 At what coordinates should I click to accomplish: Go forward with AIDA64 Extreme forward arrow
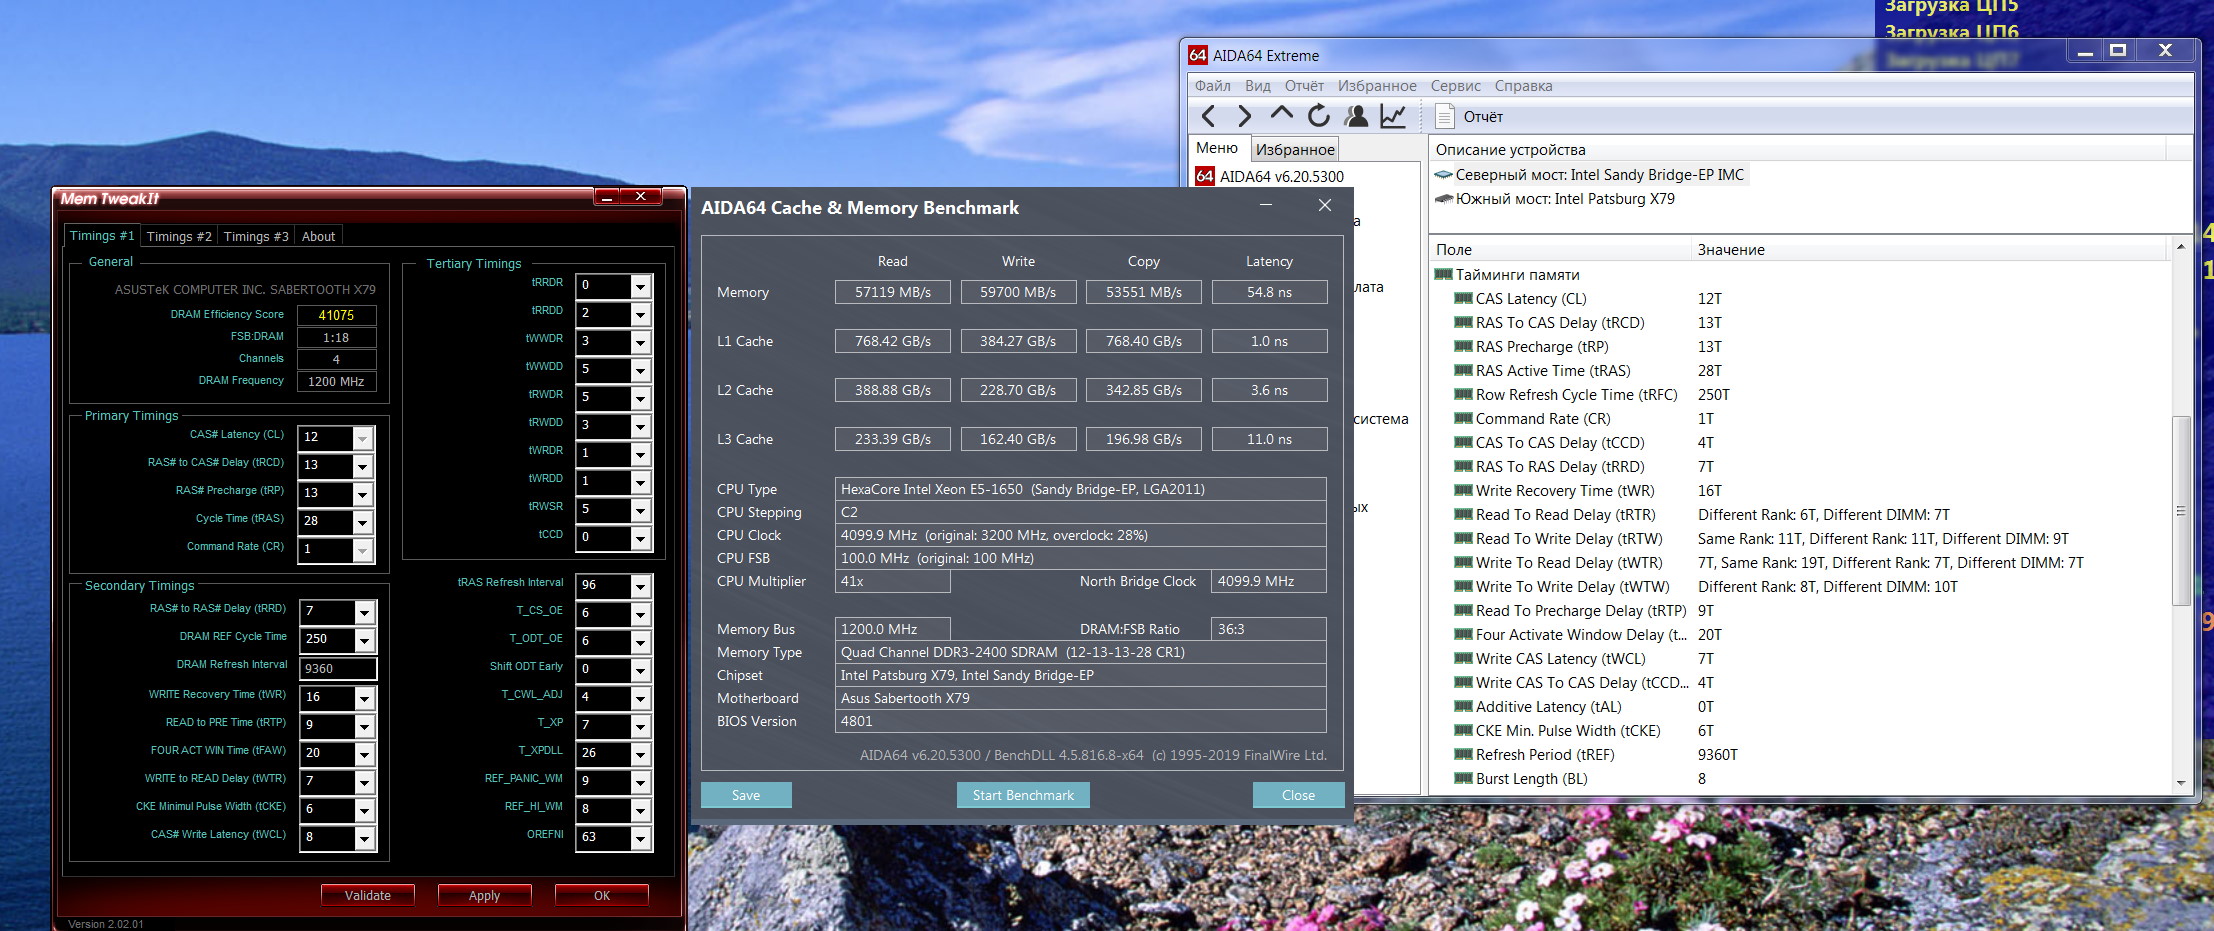point(1244,117)
